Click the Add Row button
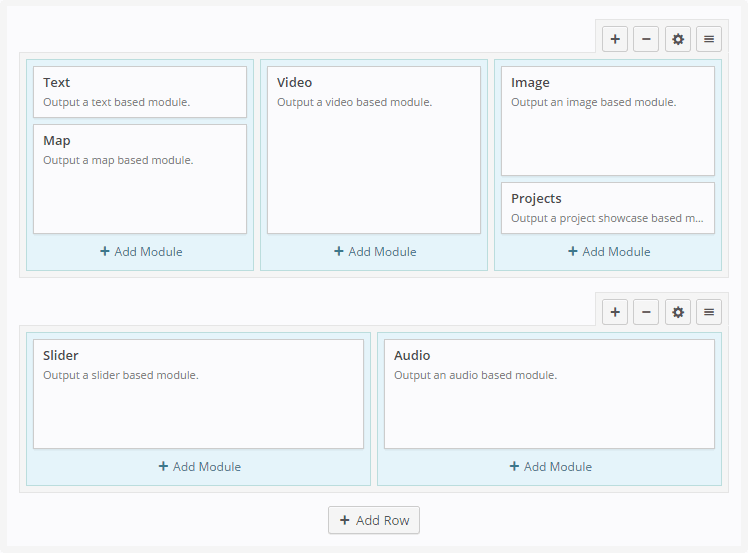 pos(374,520)
